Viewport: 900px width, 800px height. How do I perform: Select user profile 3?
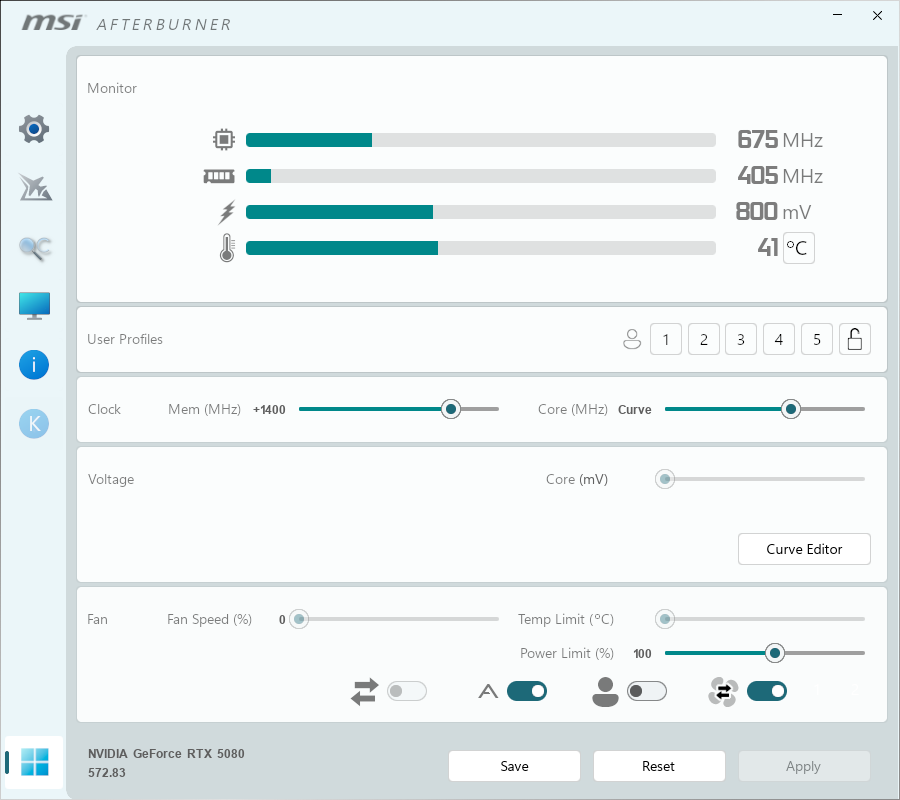click(741, 340)
